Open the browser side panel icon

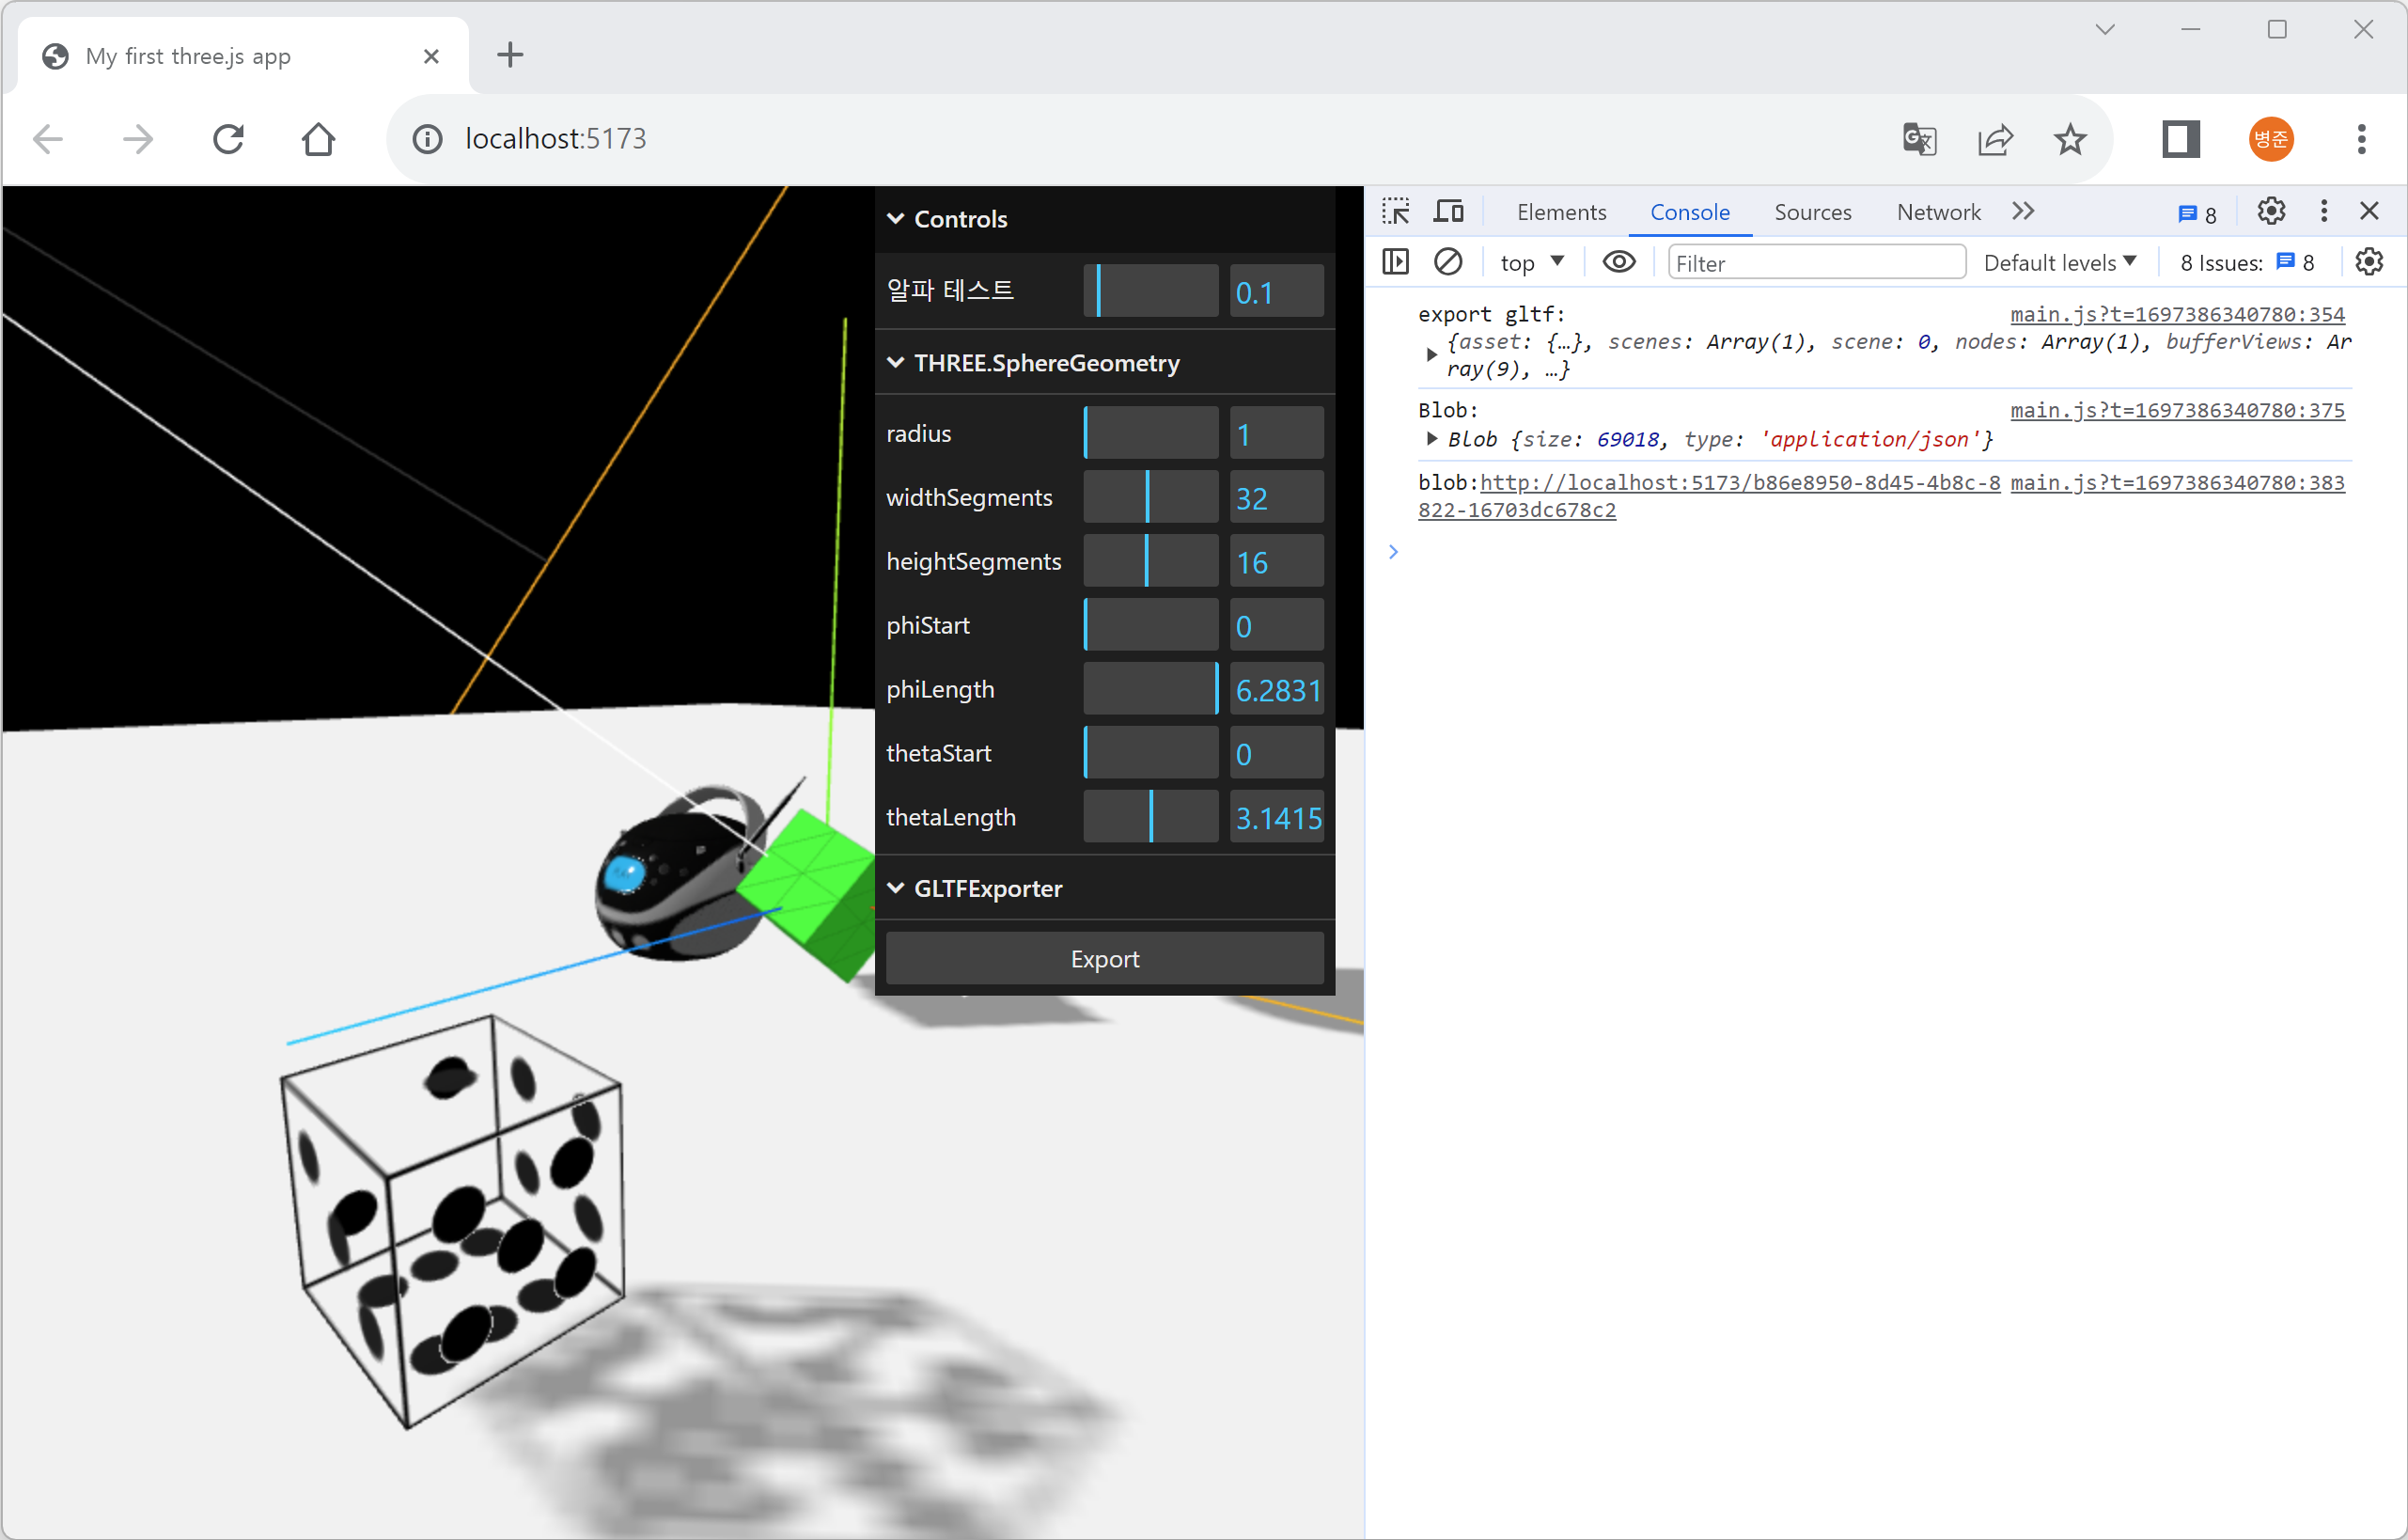(x=2180, y=138)
